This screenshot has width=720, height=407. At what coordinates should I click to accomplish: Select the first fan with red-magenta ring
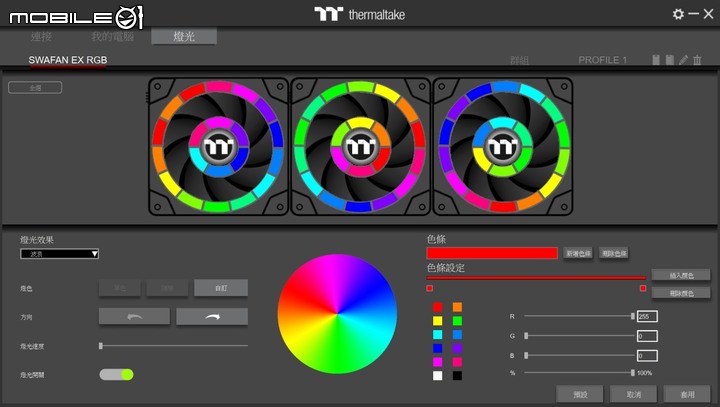(219, 147)
